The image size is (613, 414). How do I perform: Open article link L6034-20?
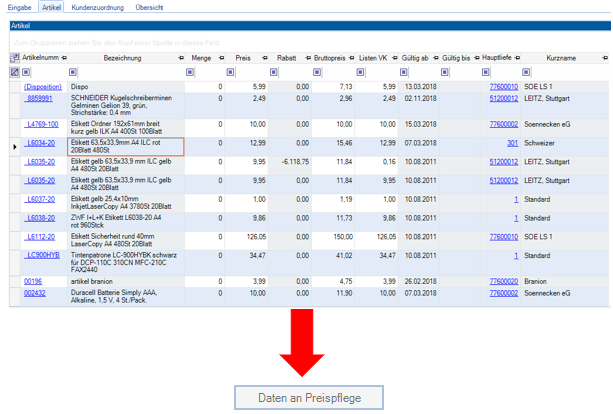[41, 144]
